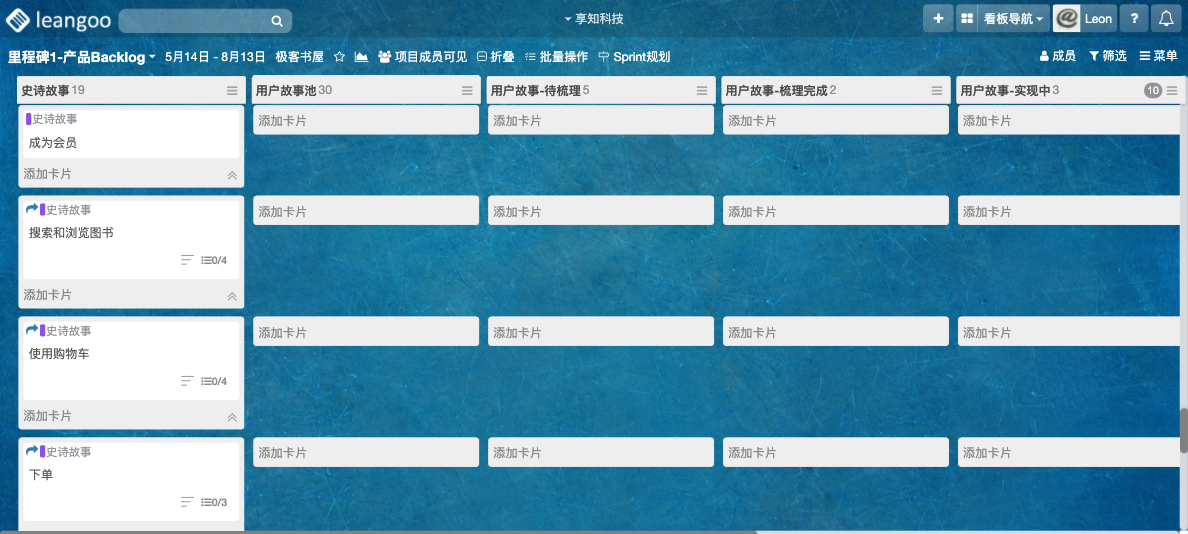Click the search input field
The height and width of the screenshot is (534, 1188).
coord(195,20)
